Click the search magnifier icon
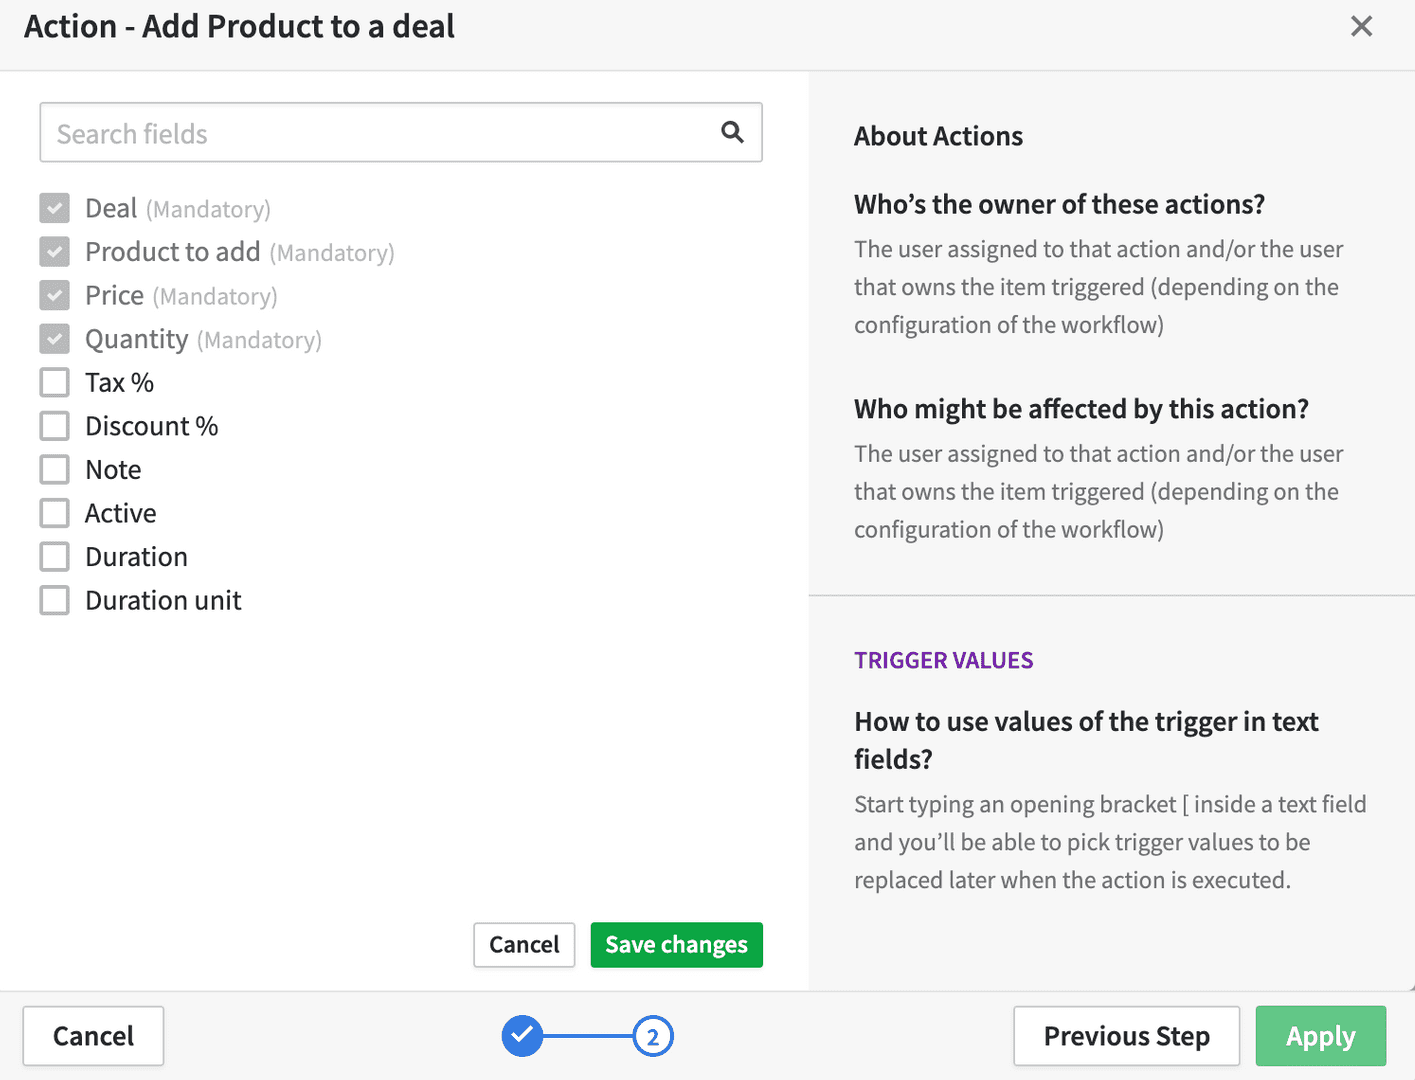The image size is (1415, 1080). click(732, 132)
